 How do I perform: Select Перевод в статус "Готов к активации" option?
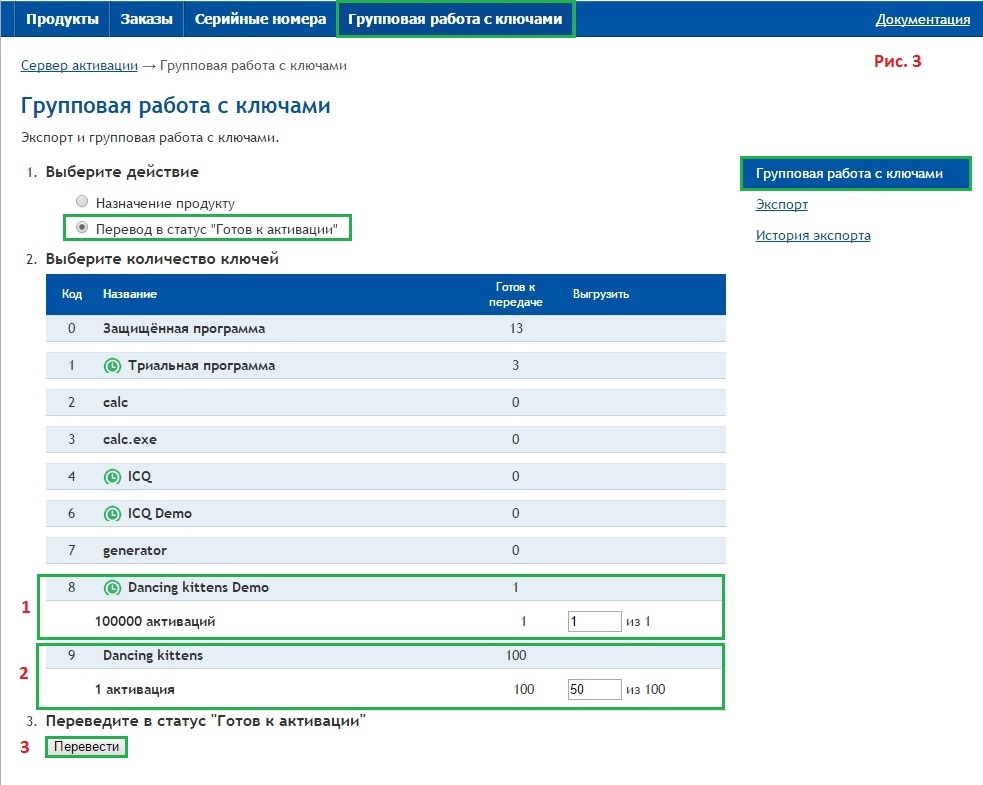[83, 228]
